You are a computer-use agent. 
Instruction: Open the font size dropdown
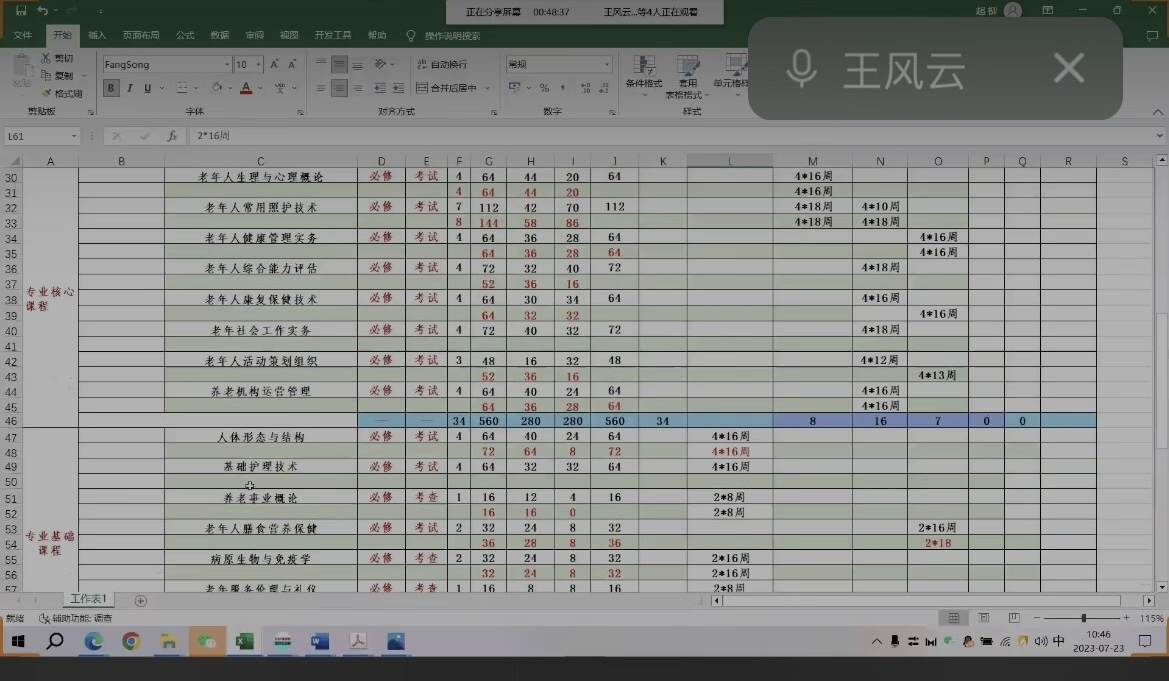(259, 65)
